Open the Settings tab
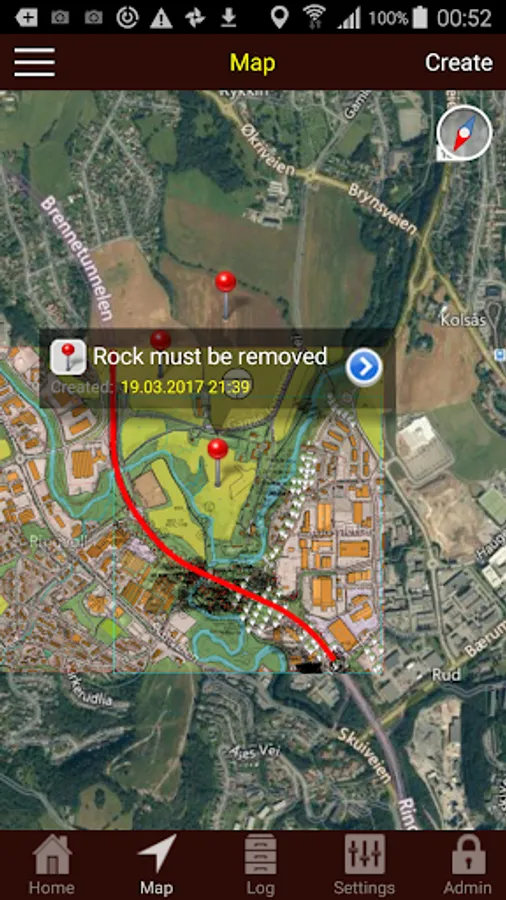Image resolution: width=506 pixels, height=900 pixels. click(x=364, y=866)
